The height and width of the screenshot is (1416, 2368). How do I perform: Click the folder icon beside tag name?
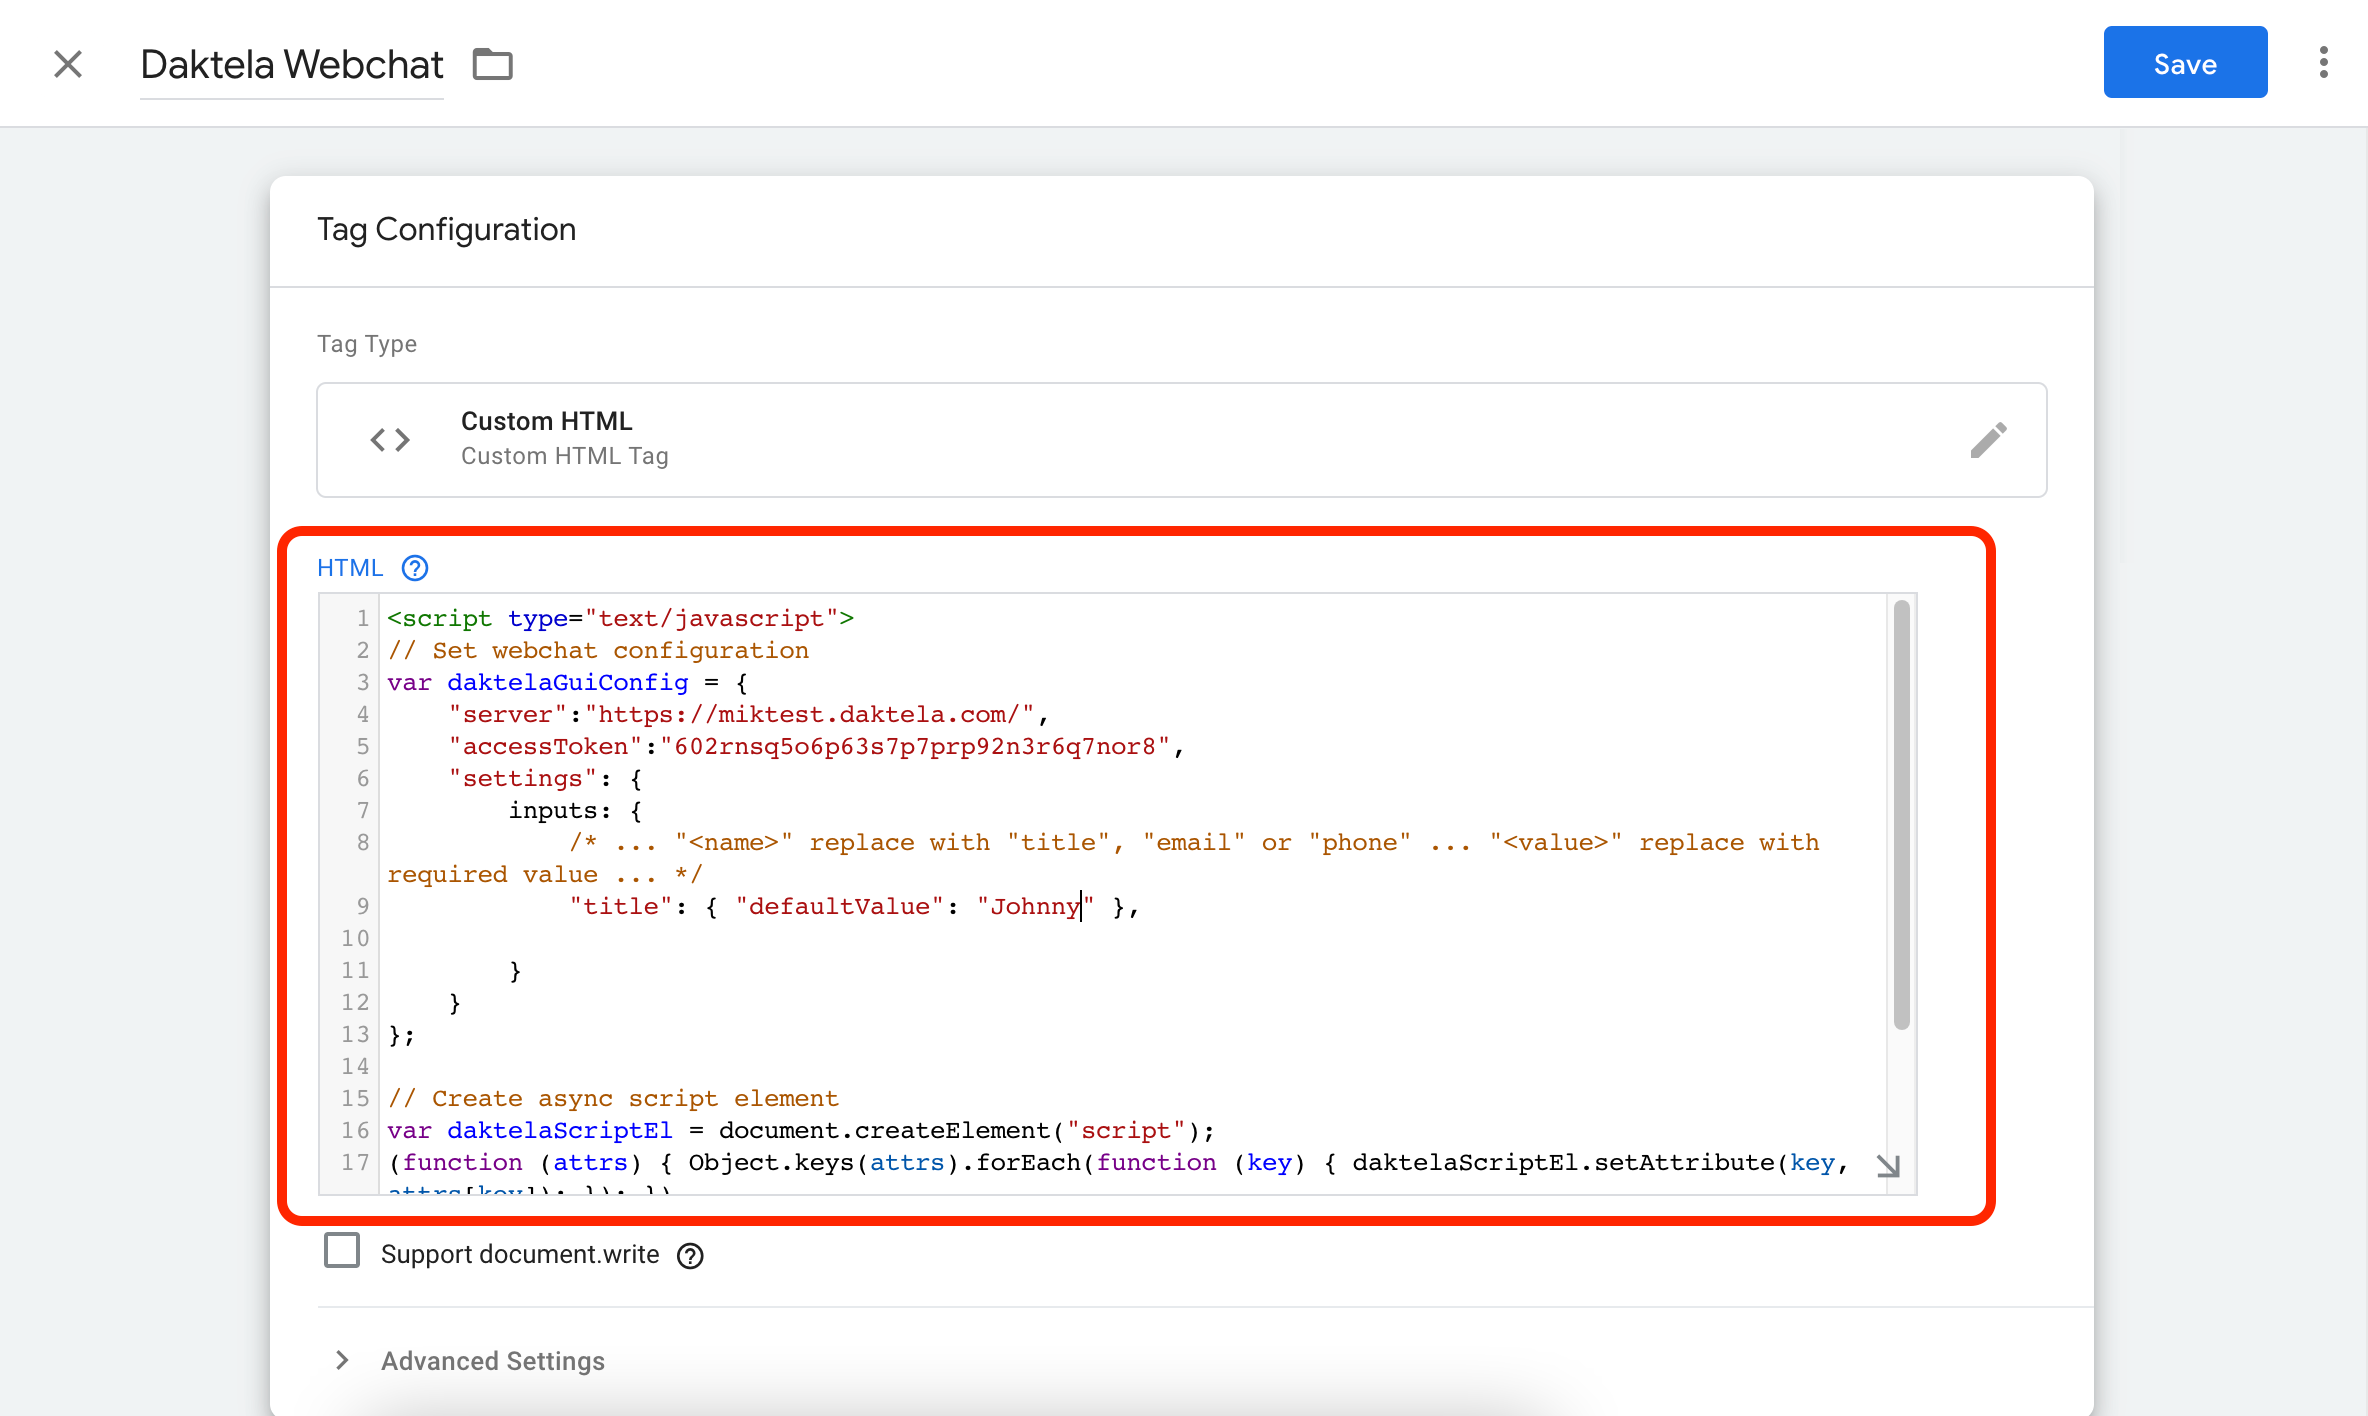point(492,64)
